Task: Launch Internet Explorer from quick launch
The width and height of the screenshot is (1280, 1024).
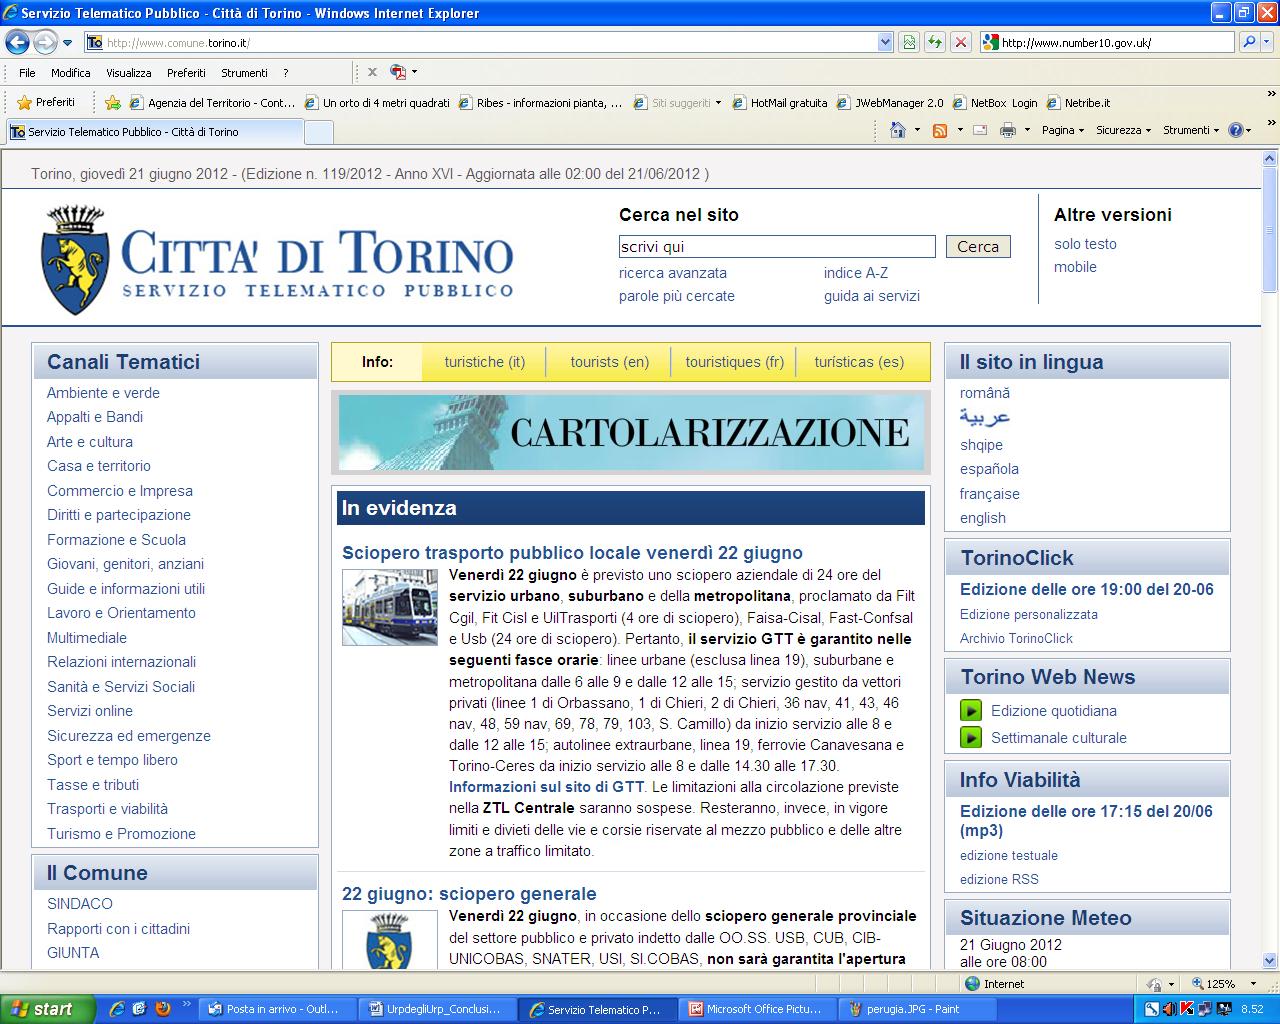Action: tap(116, 1009)
